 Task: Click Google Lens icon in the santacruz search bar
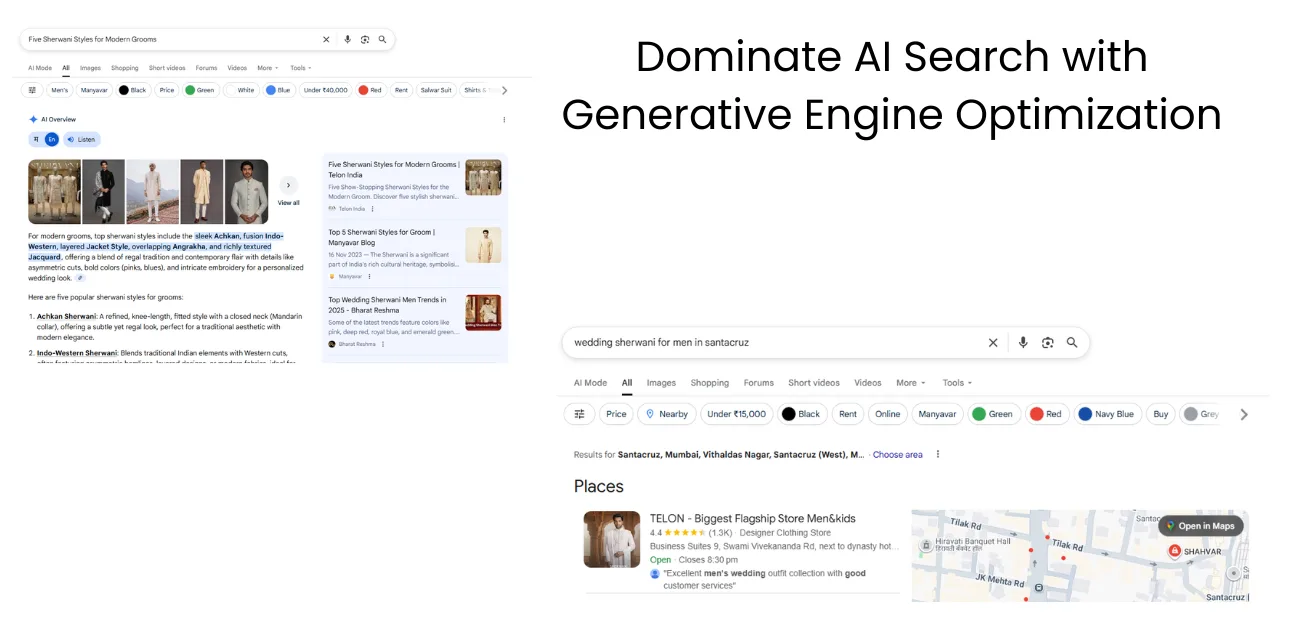1047,342
